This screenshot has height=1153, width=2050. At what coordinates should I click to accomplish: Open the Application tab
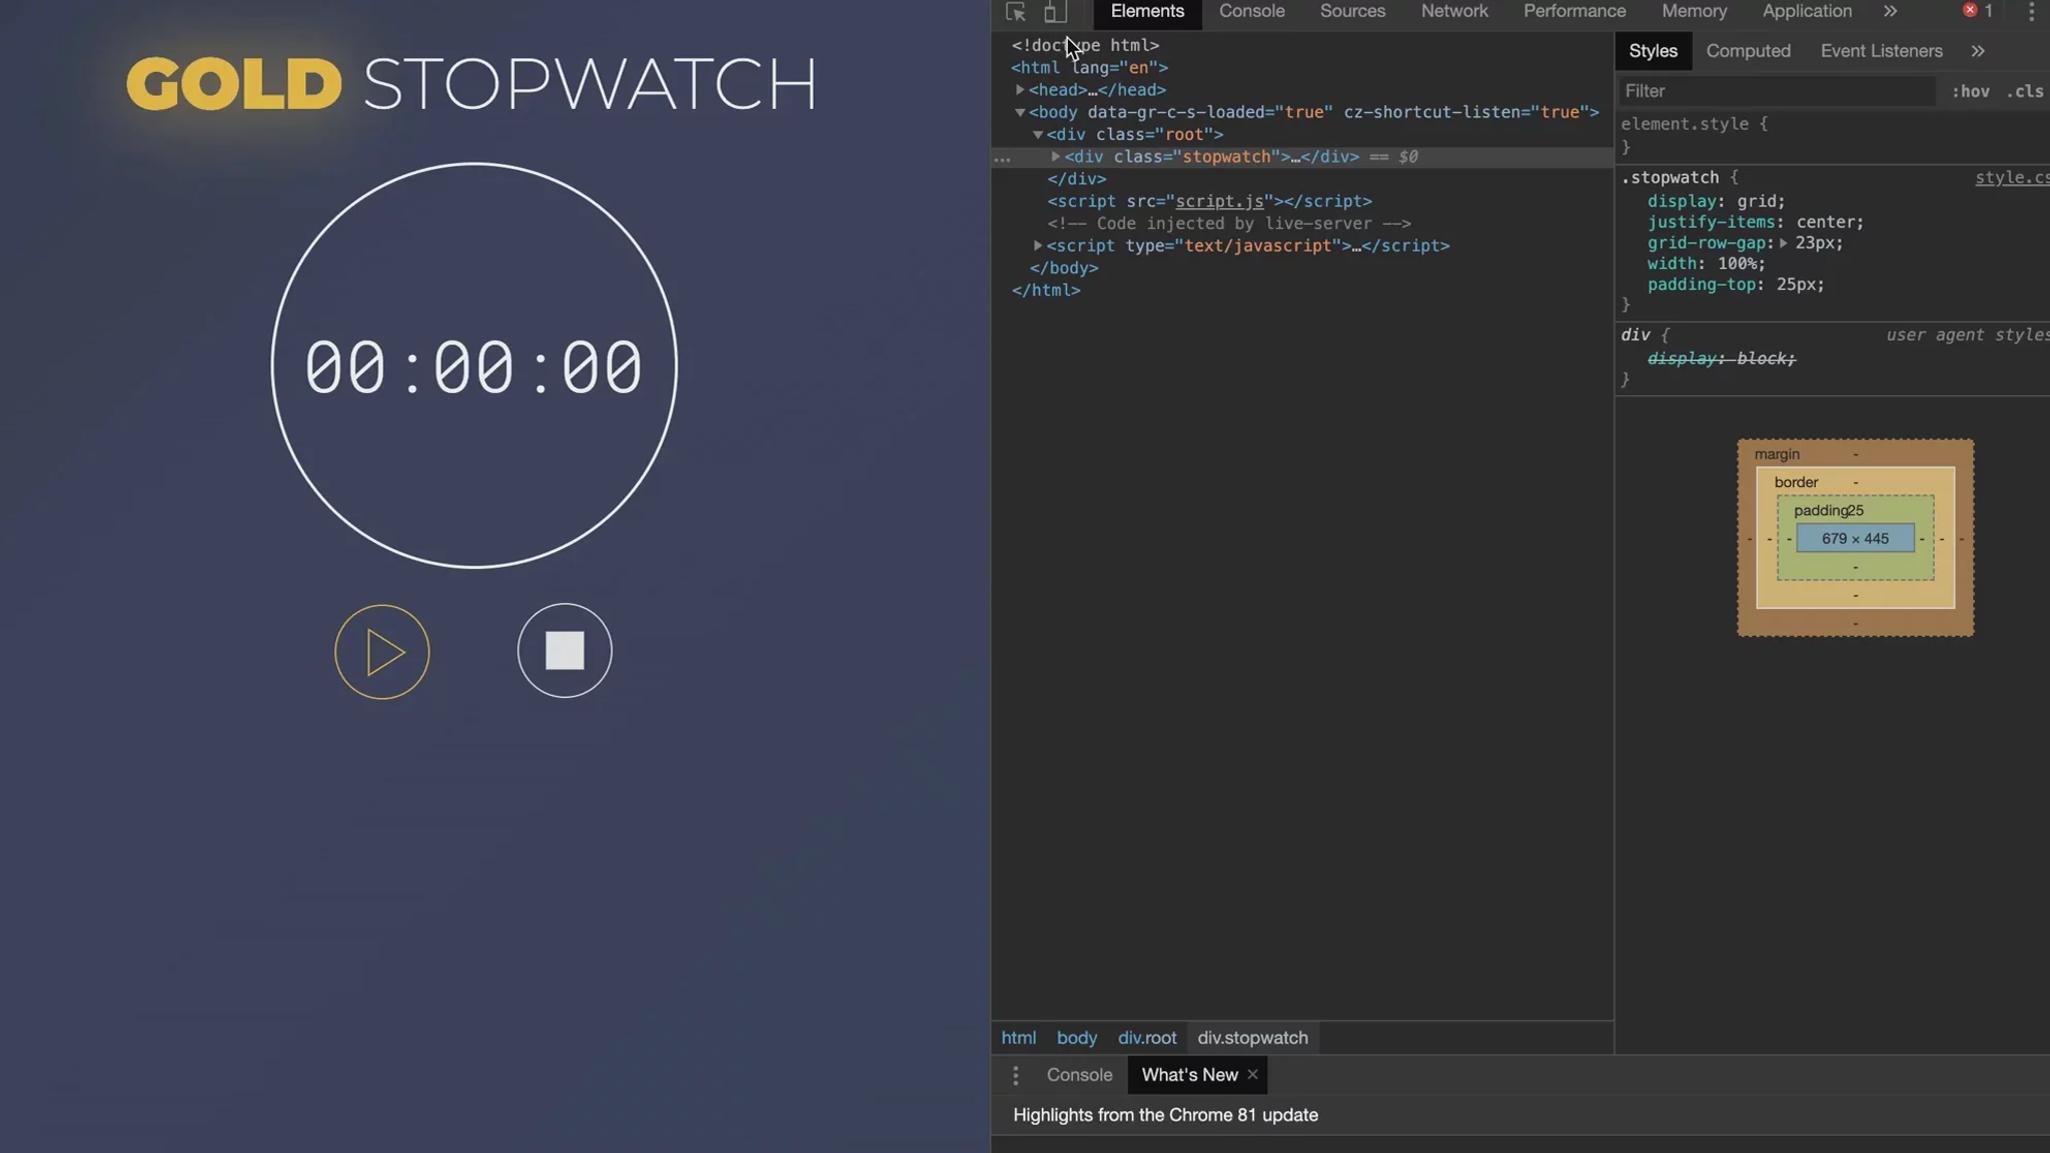point(1806,11)
